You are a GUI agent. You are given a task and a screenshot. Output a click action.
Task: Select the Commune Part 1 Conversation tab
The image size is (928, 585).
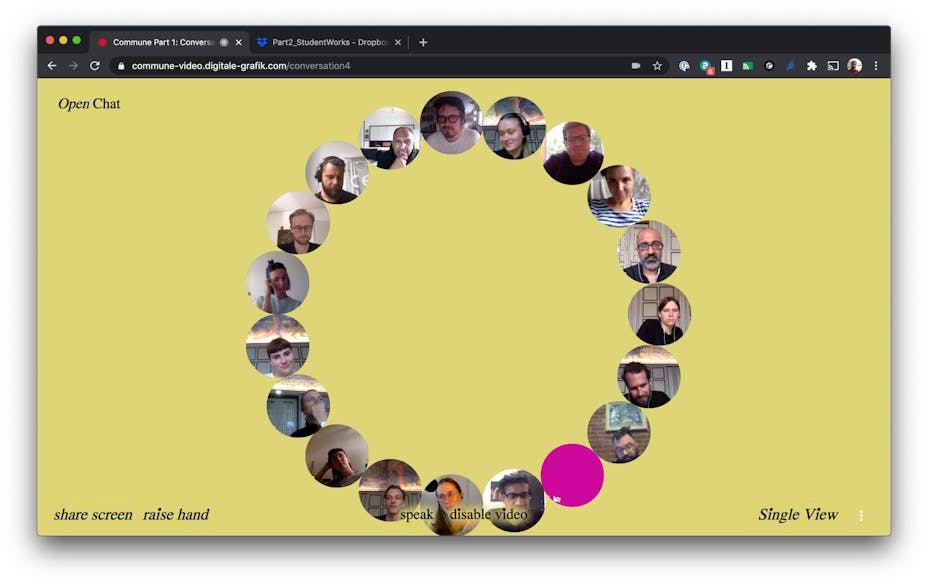[x=162, y=42]
